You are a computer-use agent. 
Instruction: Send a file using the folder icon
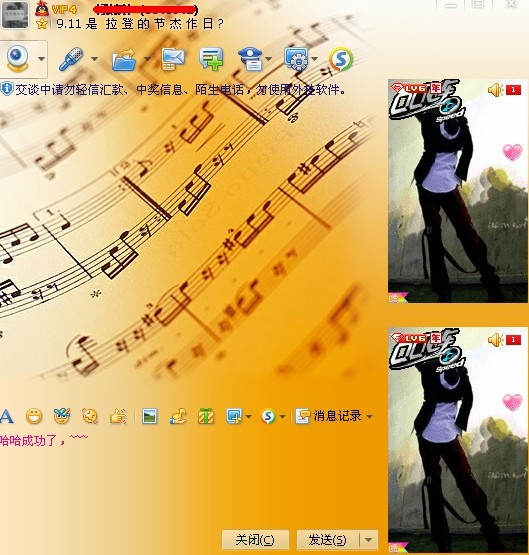[x=125, y=59]
